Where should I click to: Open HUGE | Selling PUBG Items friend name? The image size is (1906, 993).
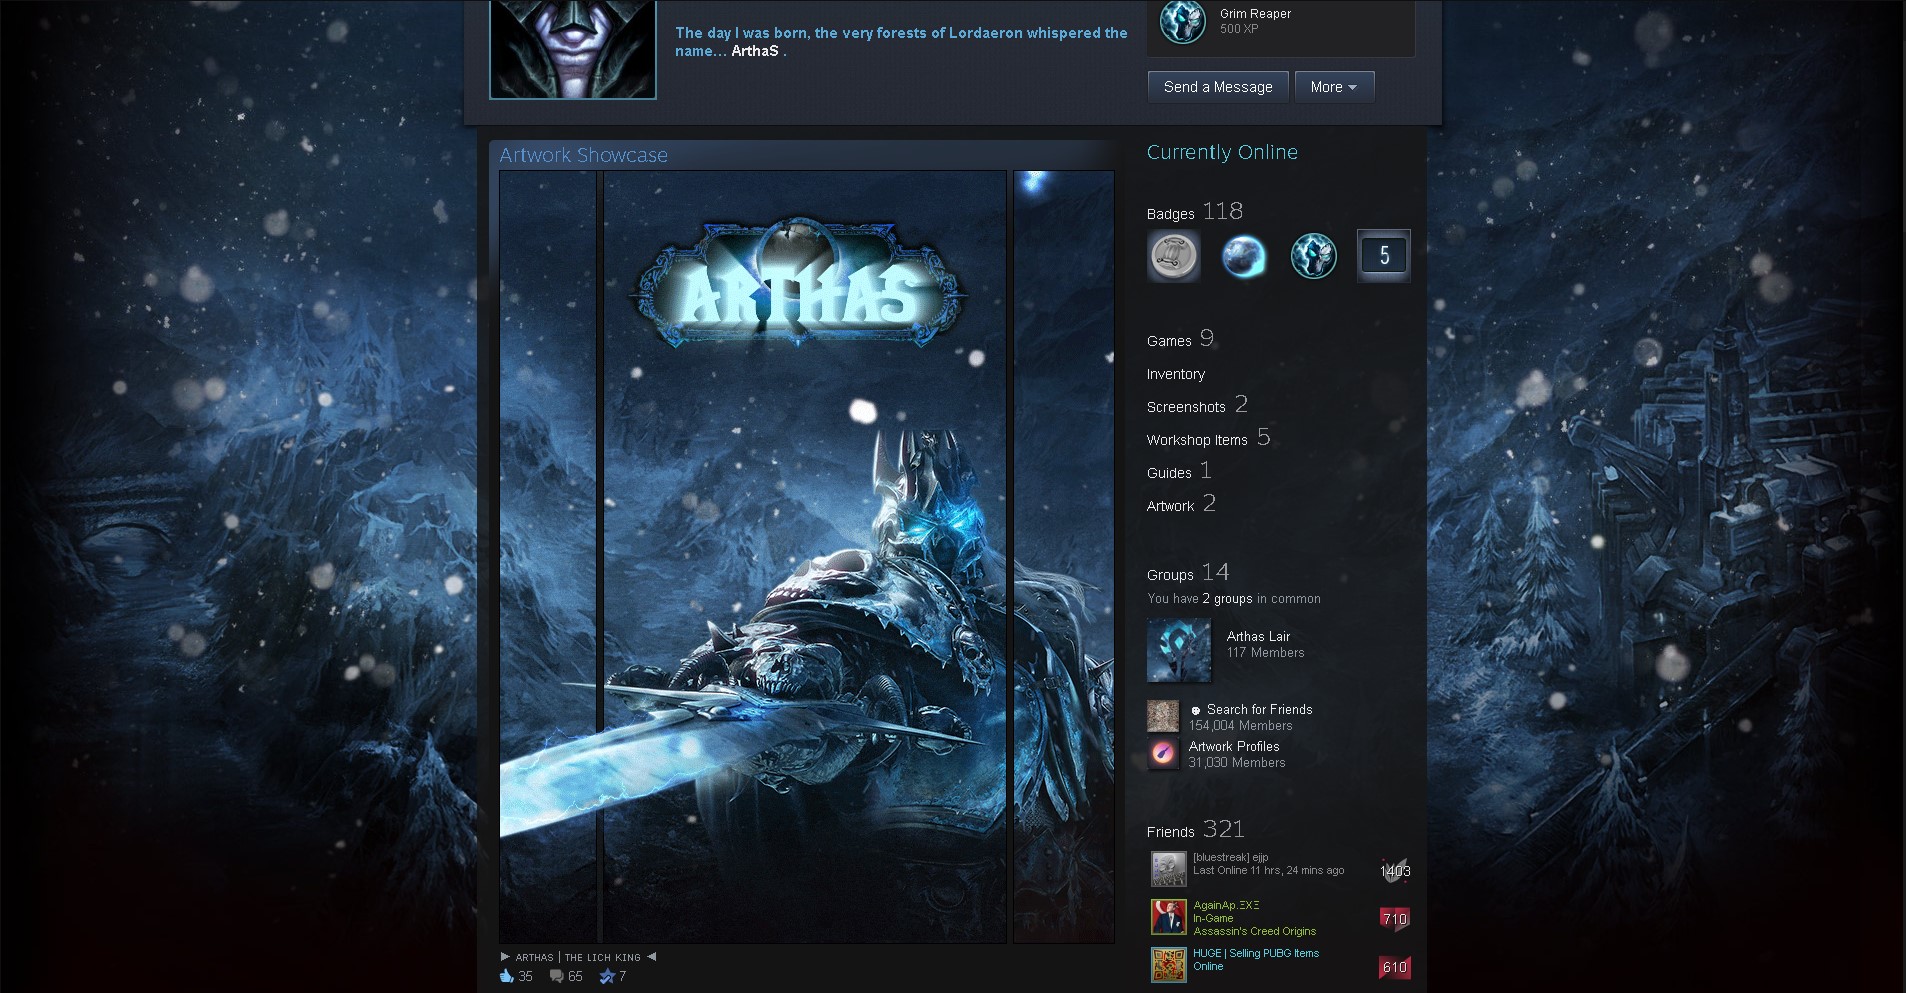pos(1256,953)
